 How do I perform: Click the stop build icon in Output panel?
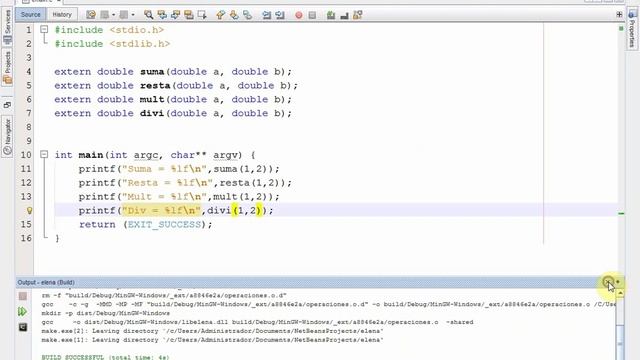[23, 296]
